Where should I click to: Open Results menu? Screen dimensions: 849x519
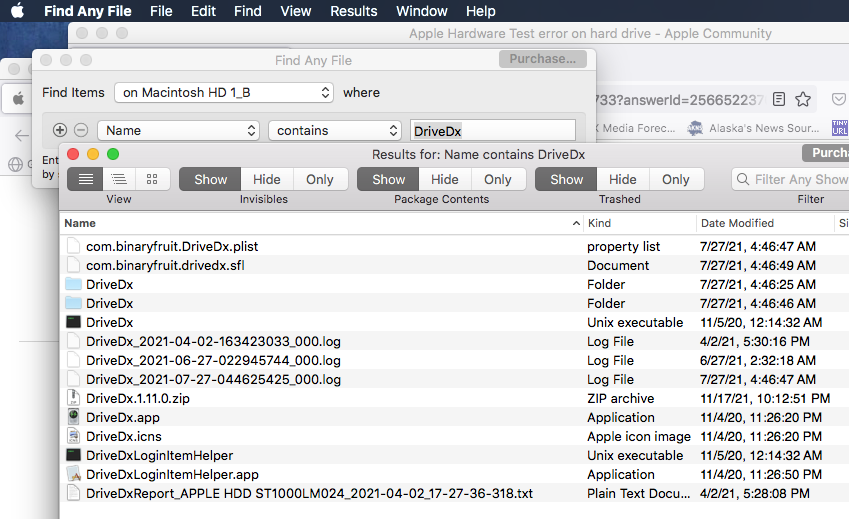pos(354,11)
